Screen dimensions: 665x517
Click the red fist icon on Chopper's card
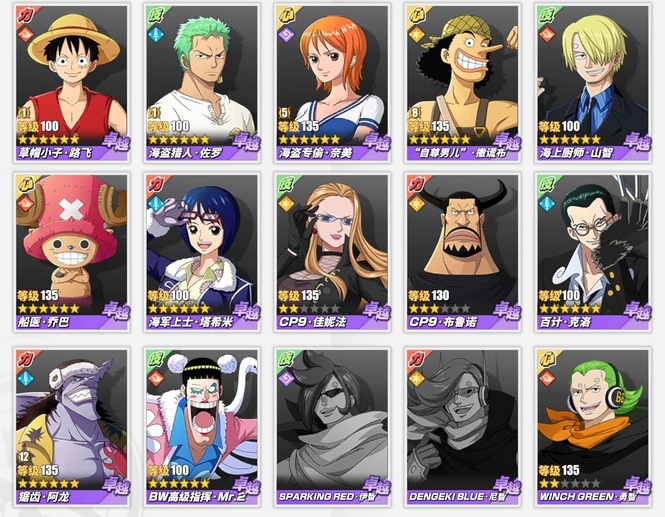coord(25,204)
